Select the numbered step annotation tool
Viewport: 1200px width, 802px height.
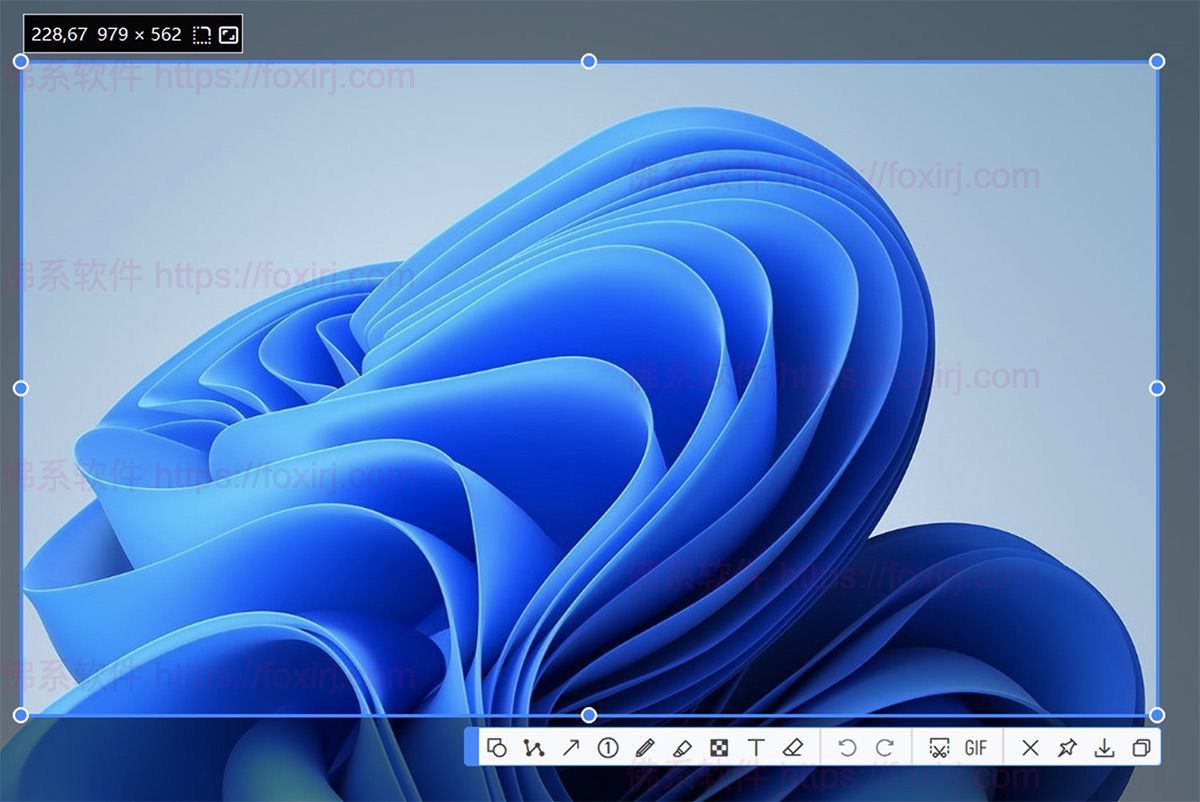point(607,747)
